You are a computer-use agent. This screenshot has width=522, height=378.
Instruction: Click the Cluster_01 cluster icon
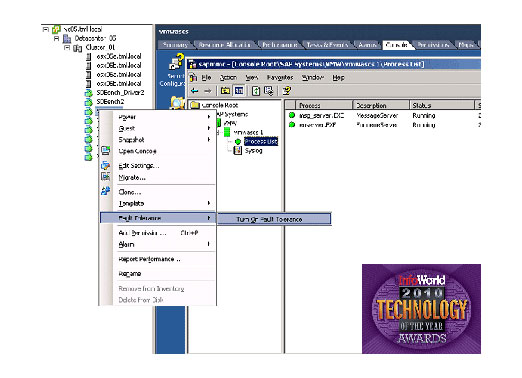click(x=78, y=48)
